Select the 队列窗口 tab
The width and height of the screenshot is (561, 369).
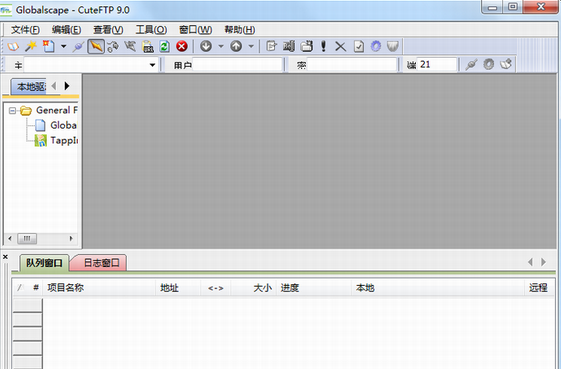coord(44,263)
